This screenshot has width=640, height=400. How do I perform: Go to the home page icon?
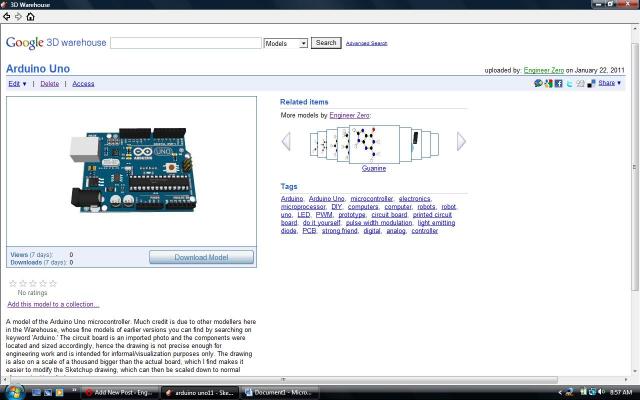coord(30,17)
